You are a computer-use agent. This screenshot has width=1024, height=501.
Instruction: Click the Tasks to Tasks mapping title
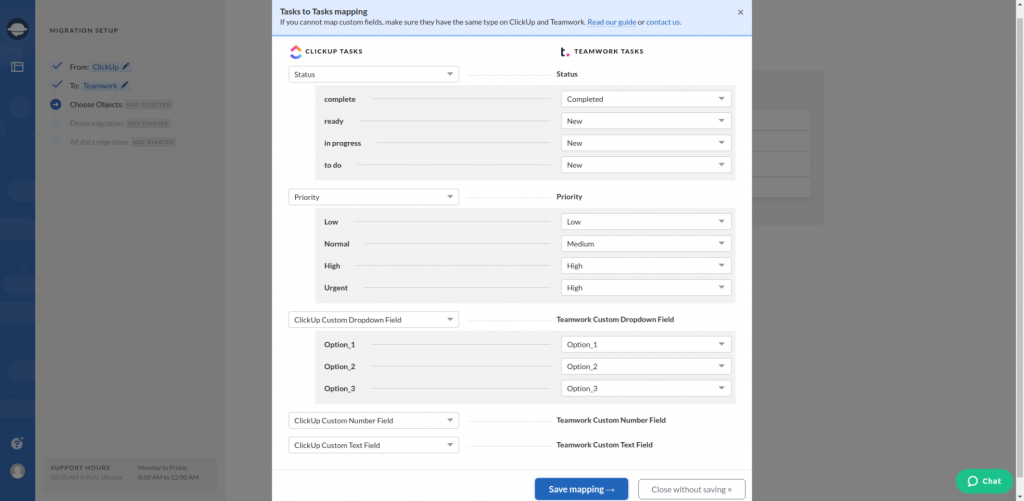pyautogui.click(x=323, y=11)
